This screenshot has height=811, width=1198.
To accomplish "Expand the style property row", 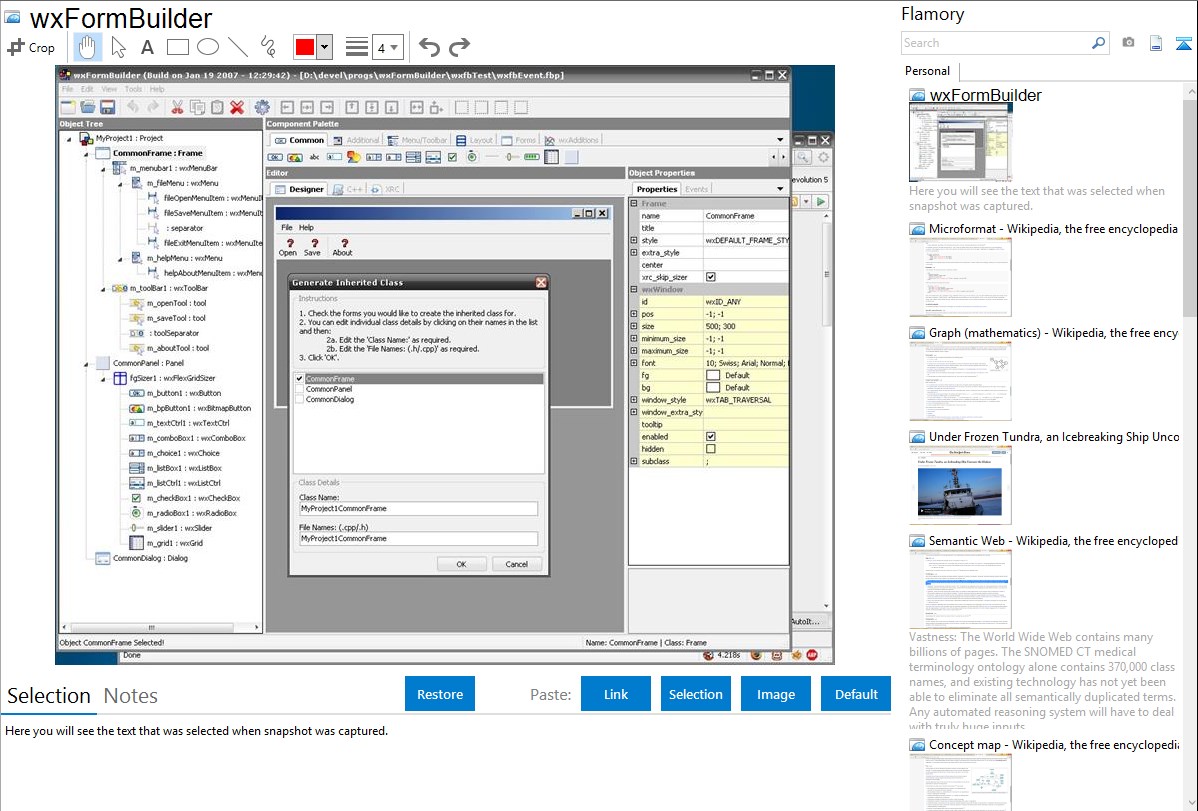I will coord(633,240).
